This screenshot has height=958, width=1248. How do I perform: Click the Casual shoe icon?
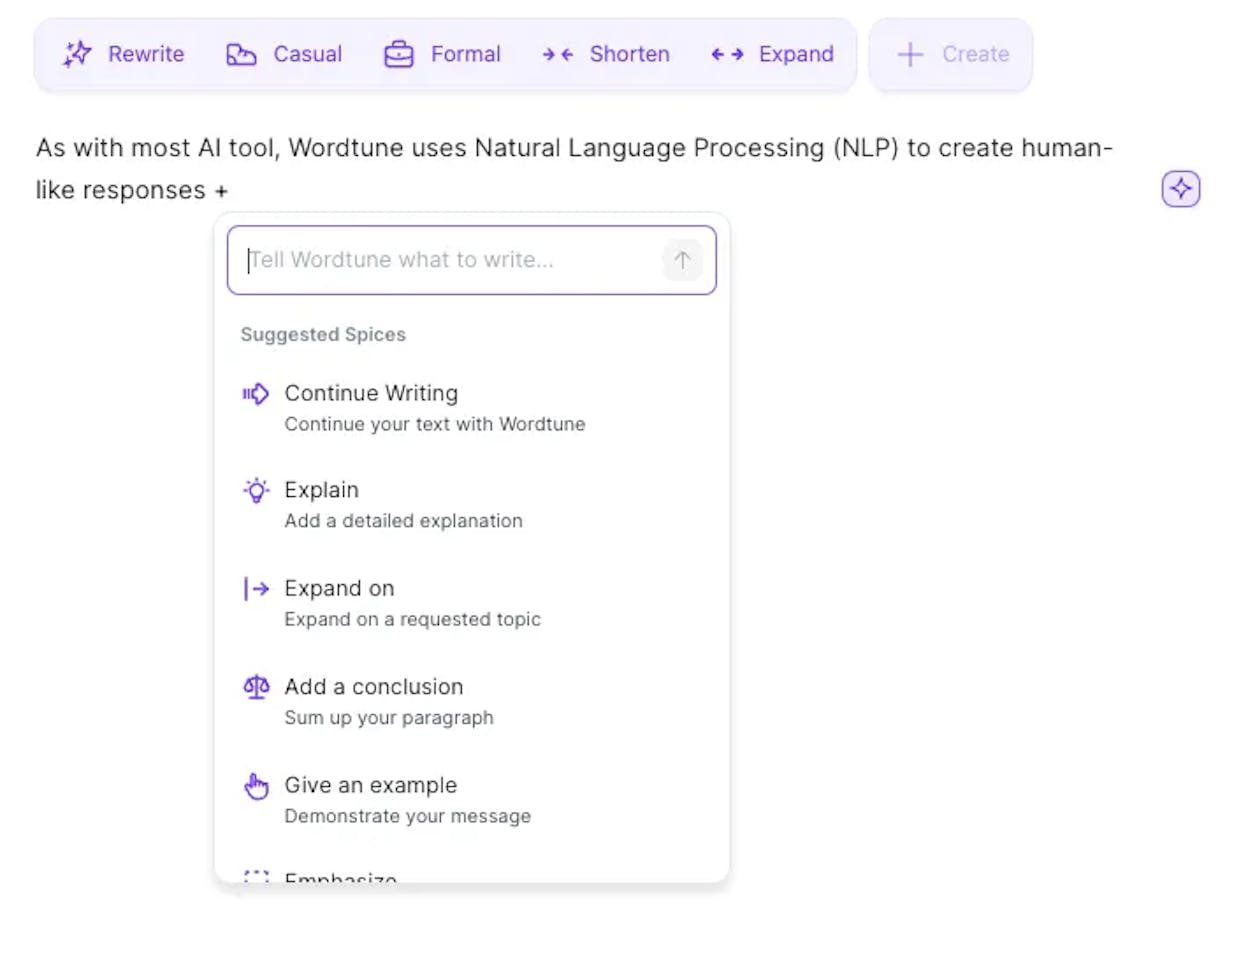tap(241, 54)
